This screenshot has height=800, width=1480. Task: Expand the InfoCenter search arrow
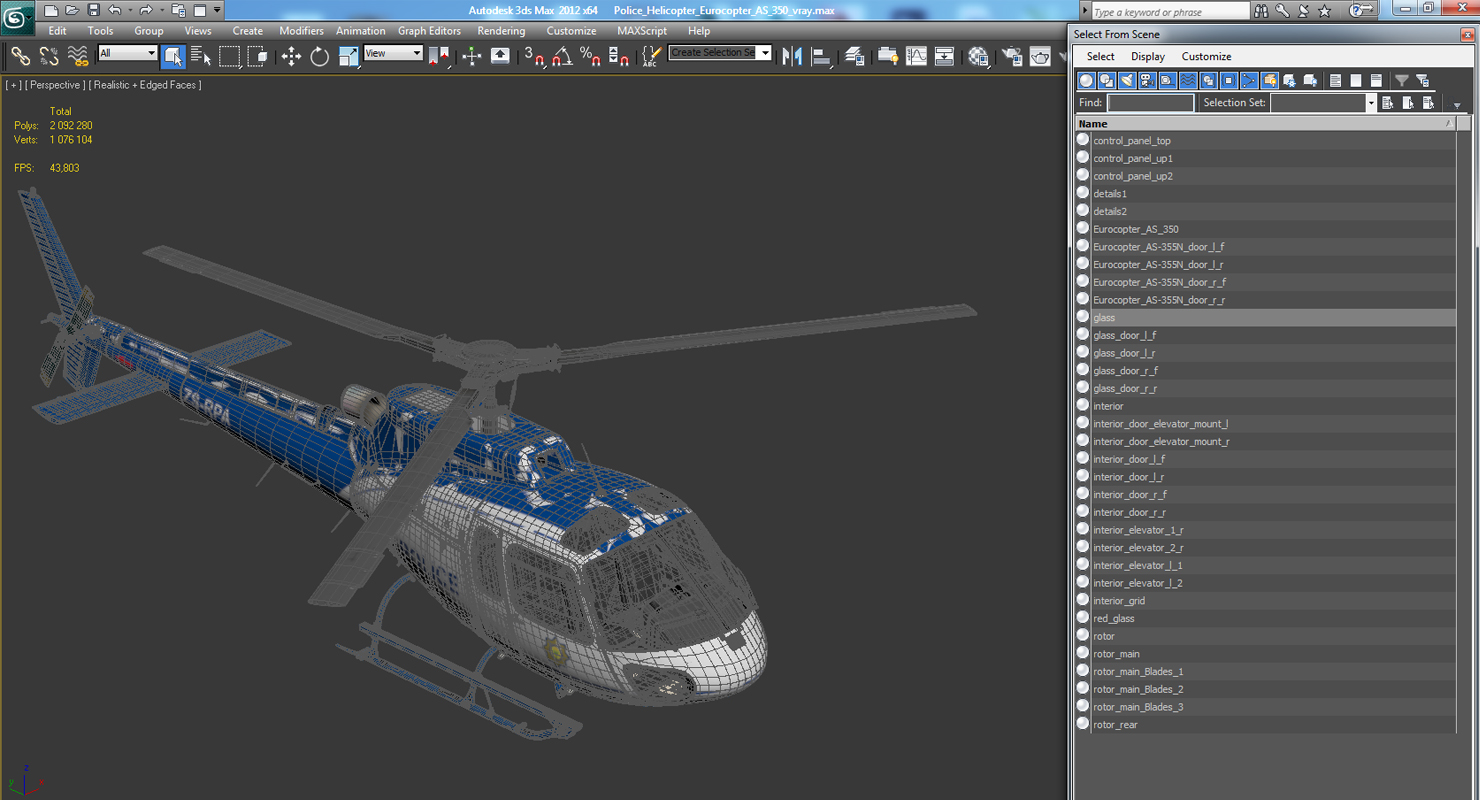click(x=1085, y=11)
